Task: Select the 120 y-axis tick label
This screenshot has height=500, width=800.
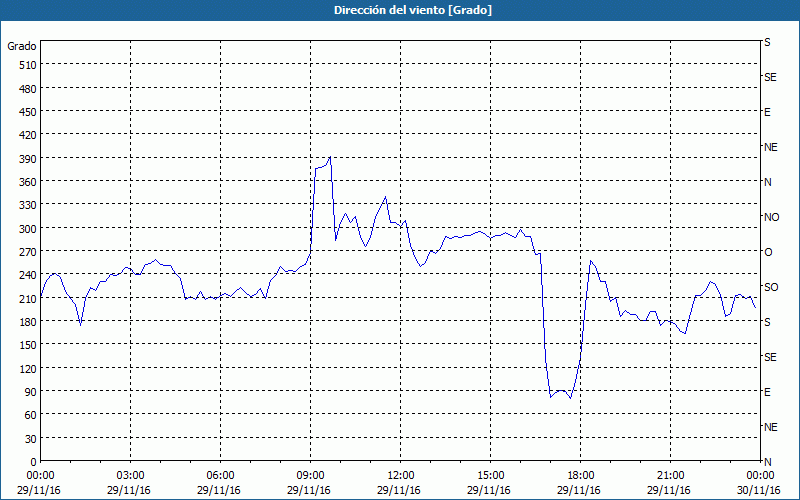Action: (x=28, y=368)
